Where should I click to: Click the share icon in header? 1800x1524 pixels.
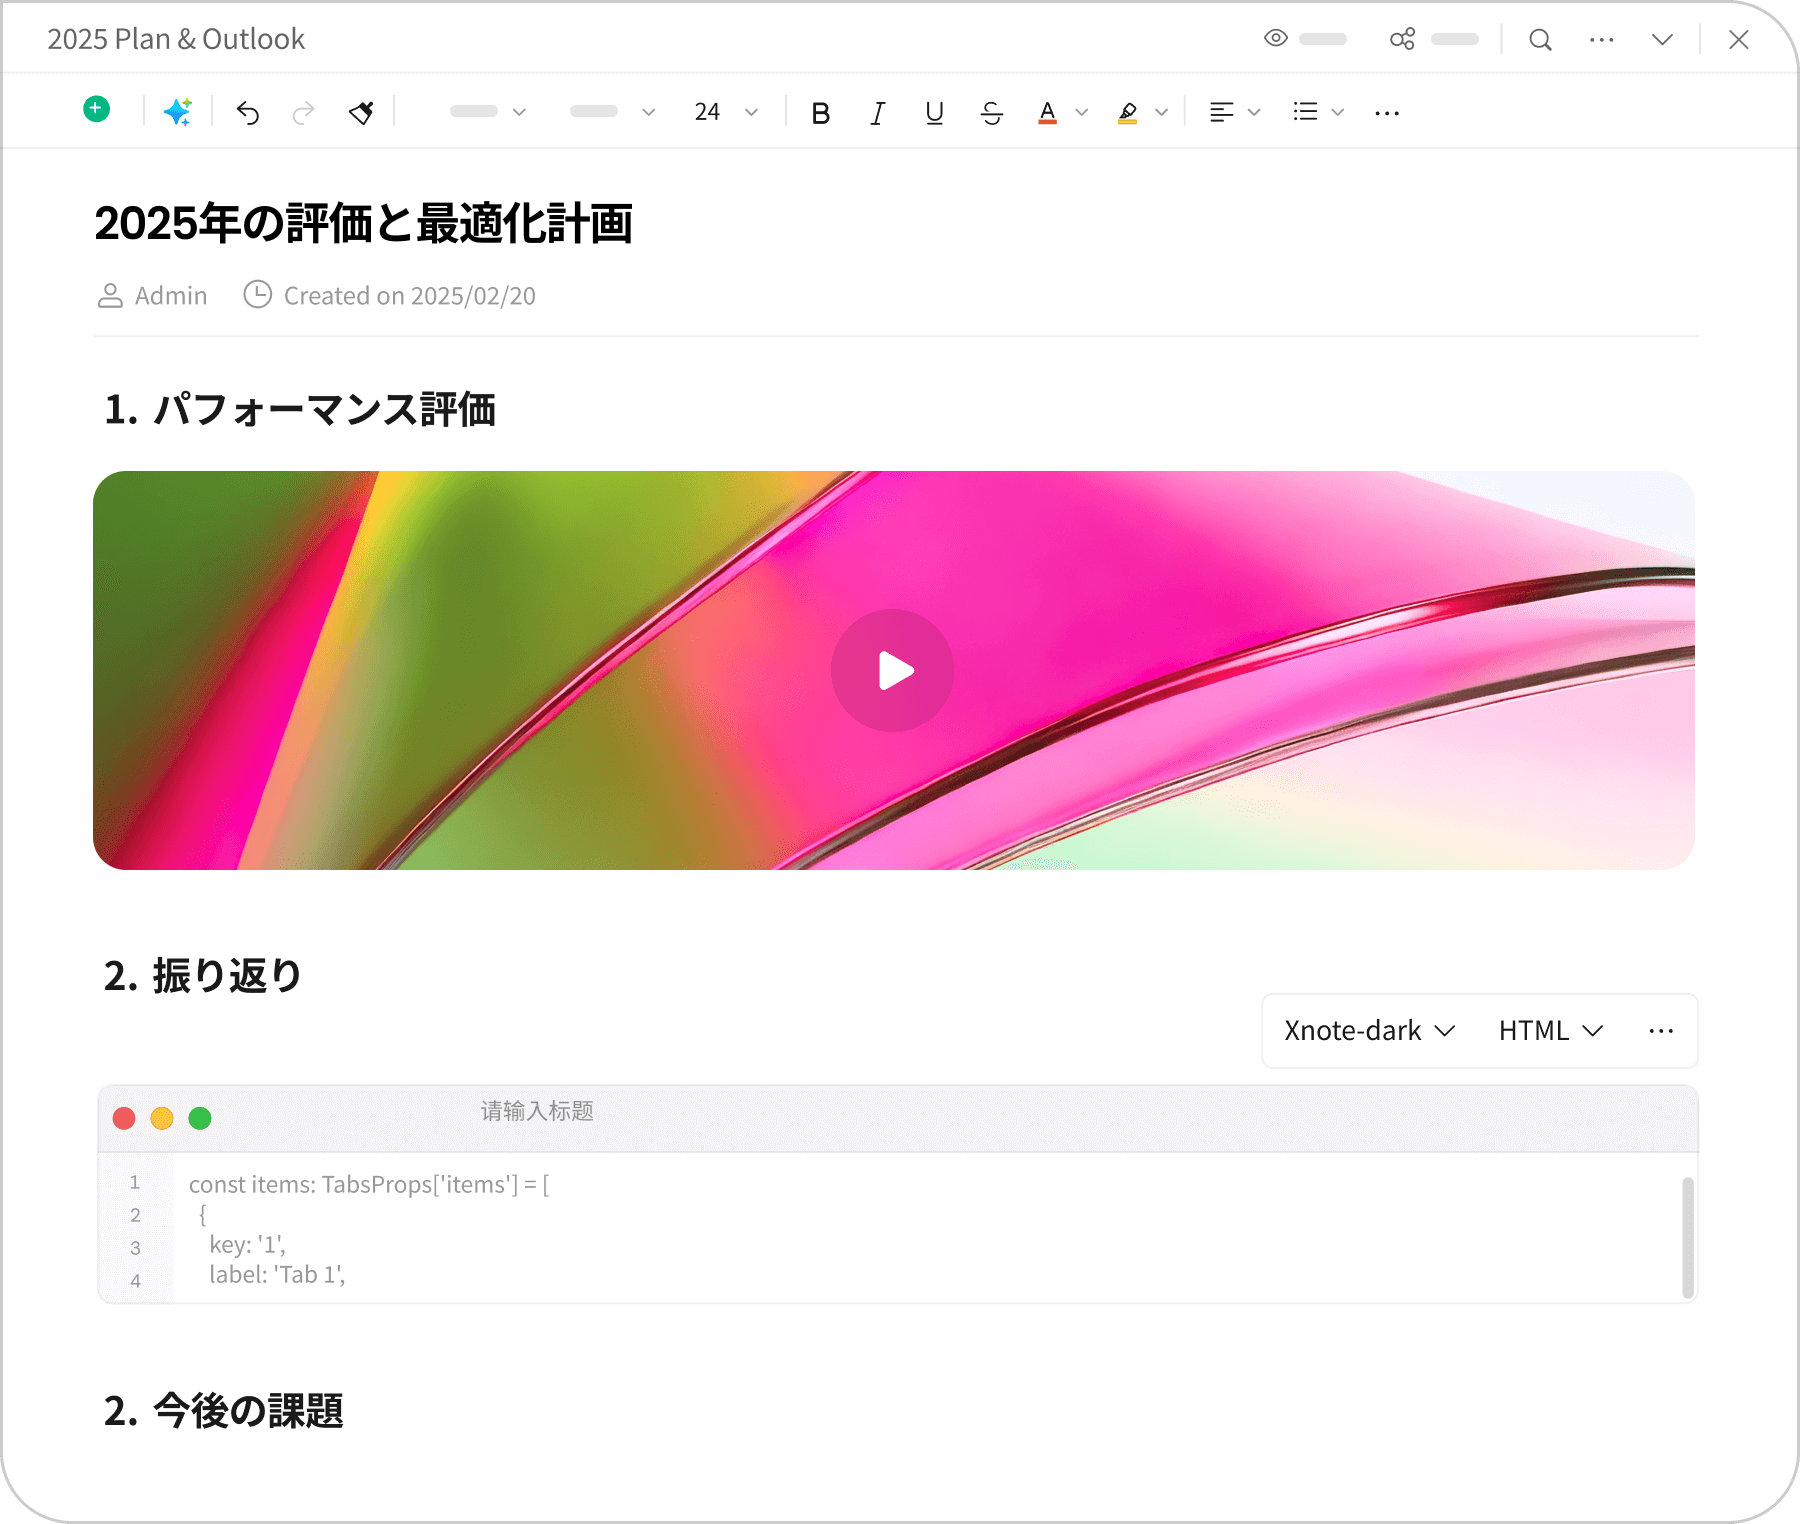1402,39
